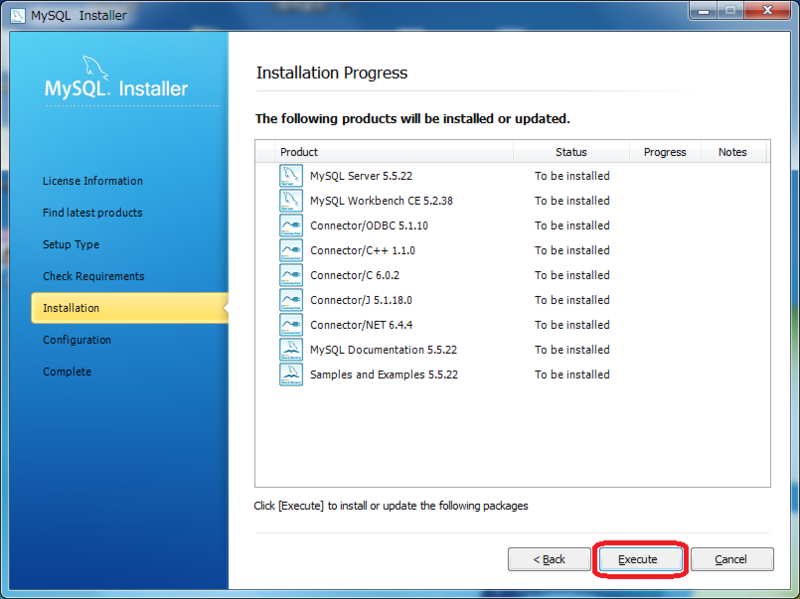Click Connector/J's To be installed status

pyautogui.click(x=572, y=300)
